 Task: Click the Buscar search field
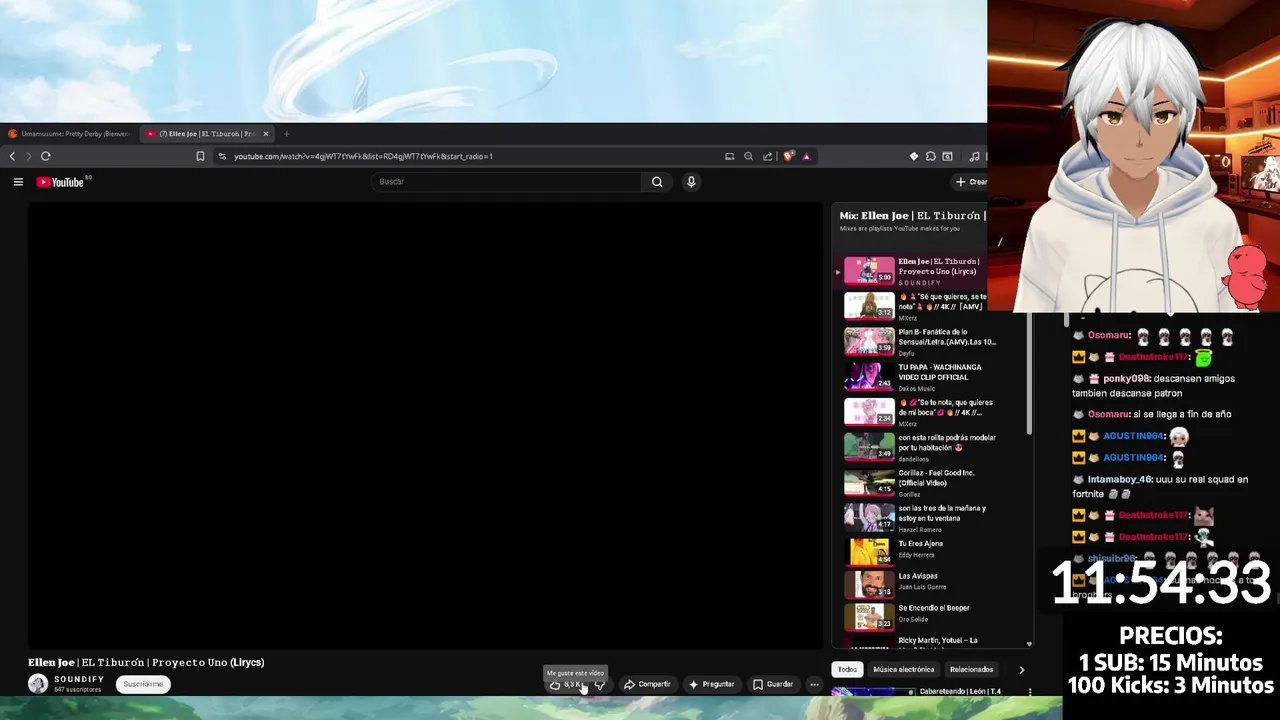(507, 182)
